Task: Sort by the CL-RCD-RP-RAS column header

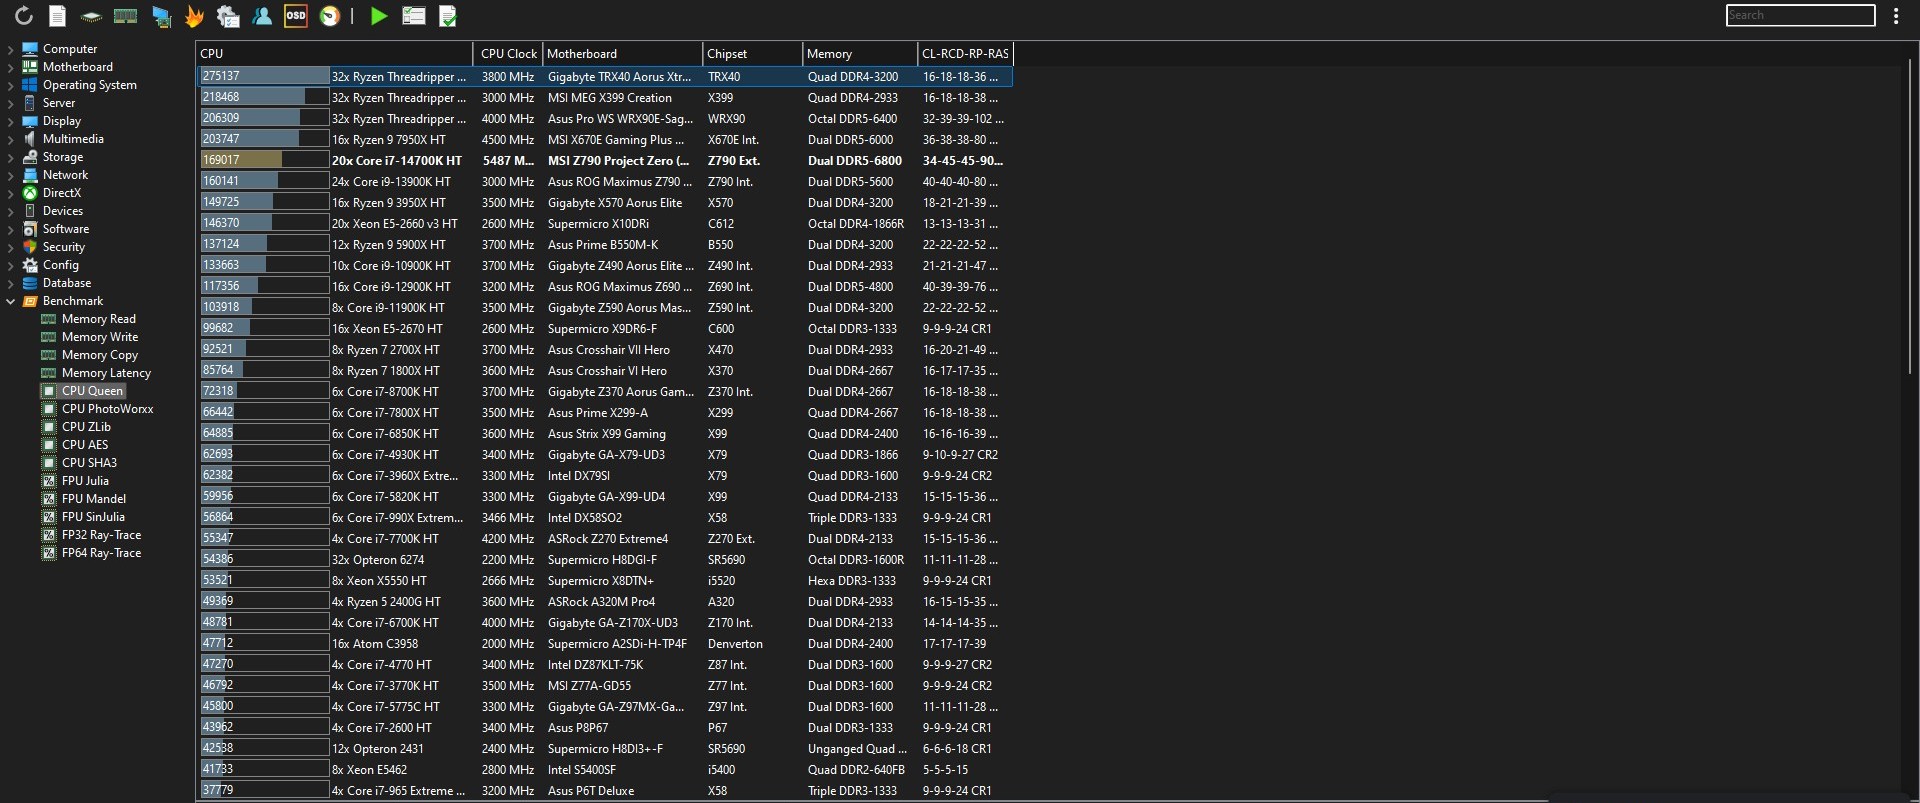Action: (x=965, y=54)
